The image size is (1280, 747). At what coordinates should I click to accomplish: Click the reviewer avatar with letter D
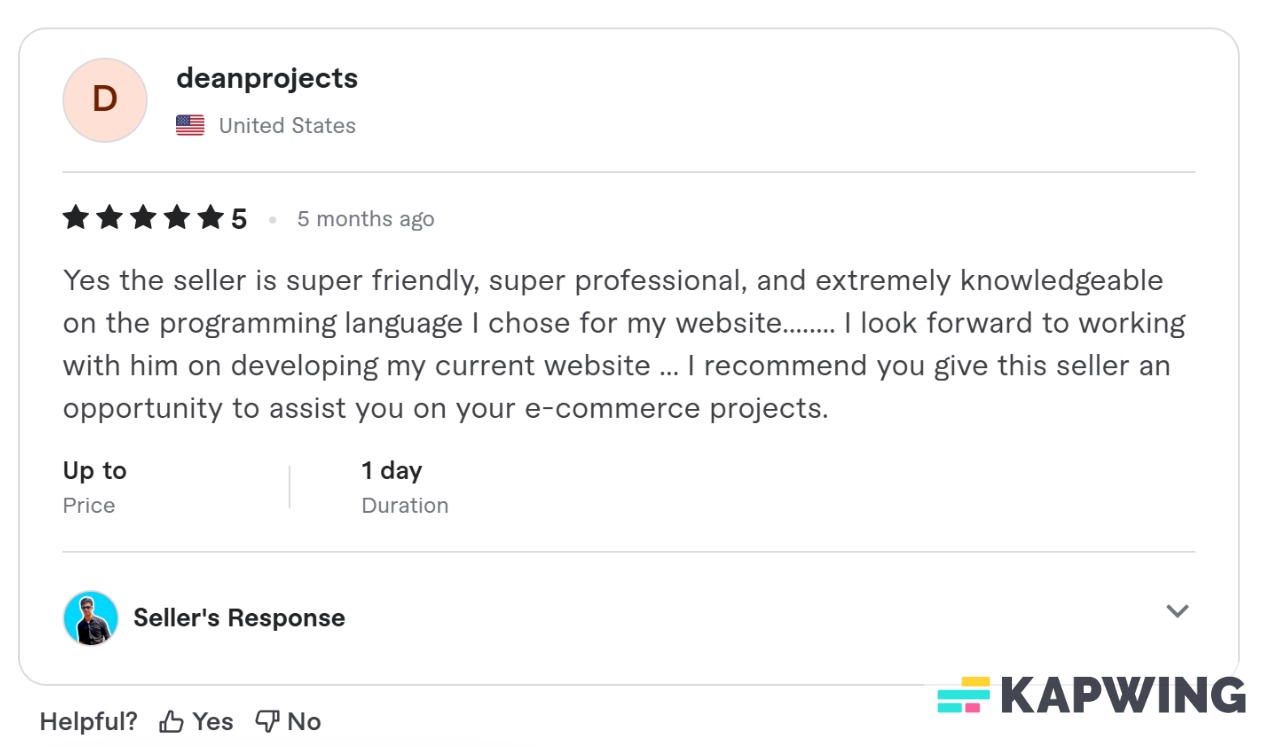(x=104, y=100)
